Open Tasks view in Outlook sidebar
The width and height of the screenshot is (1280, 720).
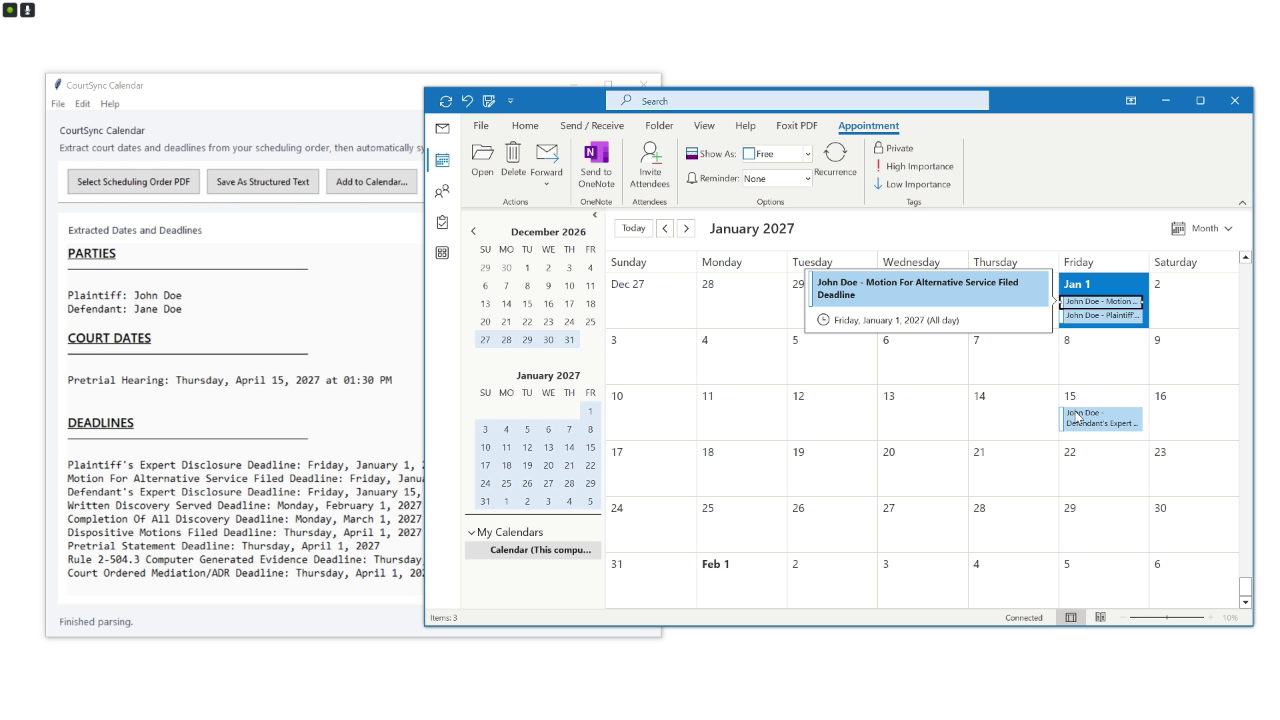pyautogui.click(x=442, y=222)
